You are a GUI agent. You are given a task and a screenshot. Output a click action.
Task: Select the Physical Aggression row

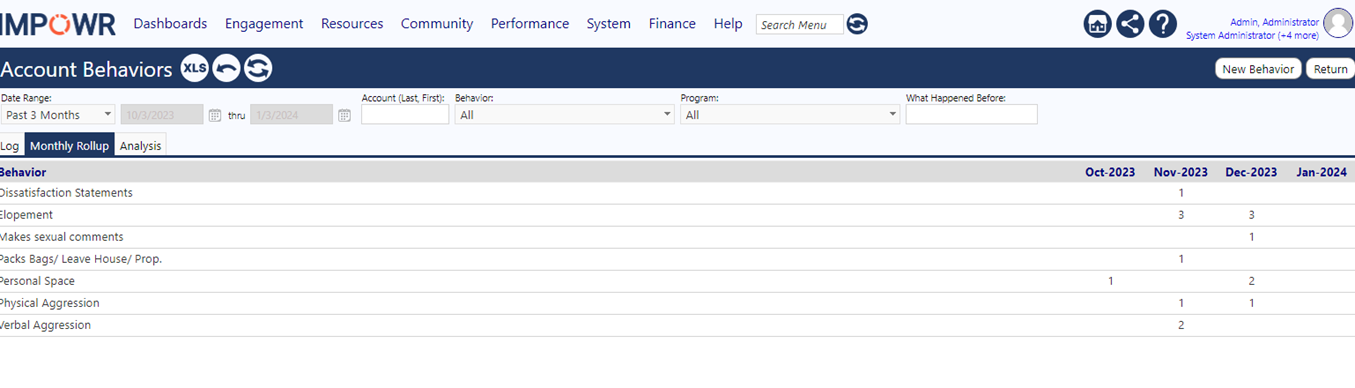(x=677, y=303)
